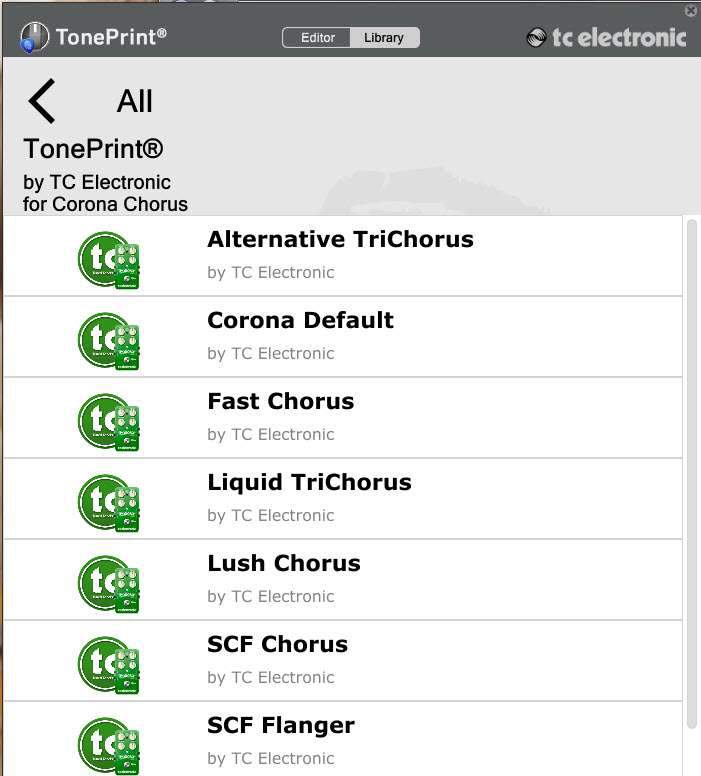Close the TonePrint window
The height and width of the screenshot is (776, 701).
691,10
